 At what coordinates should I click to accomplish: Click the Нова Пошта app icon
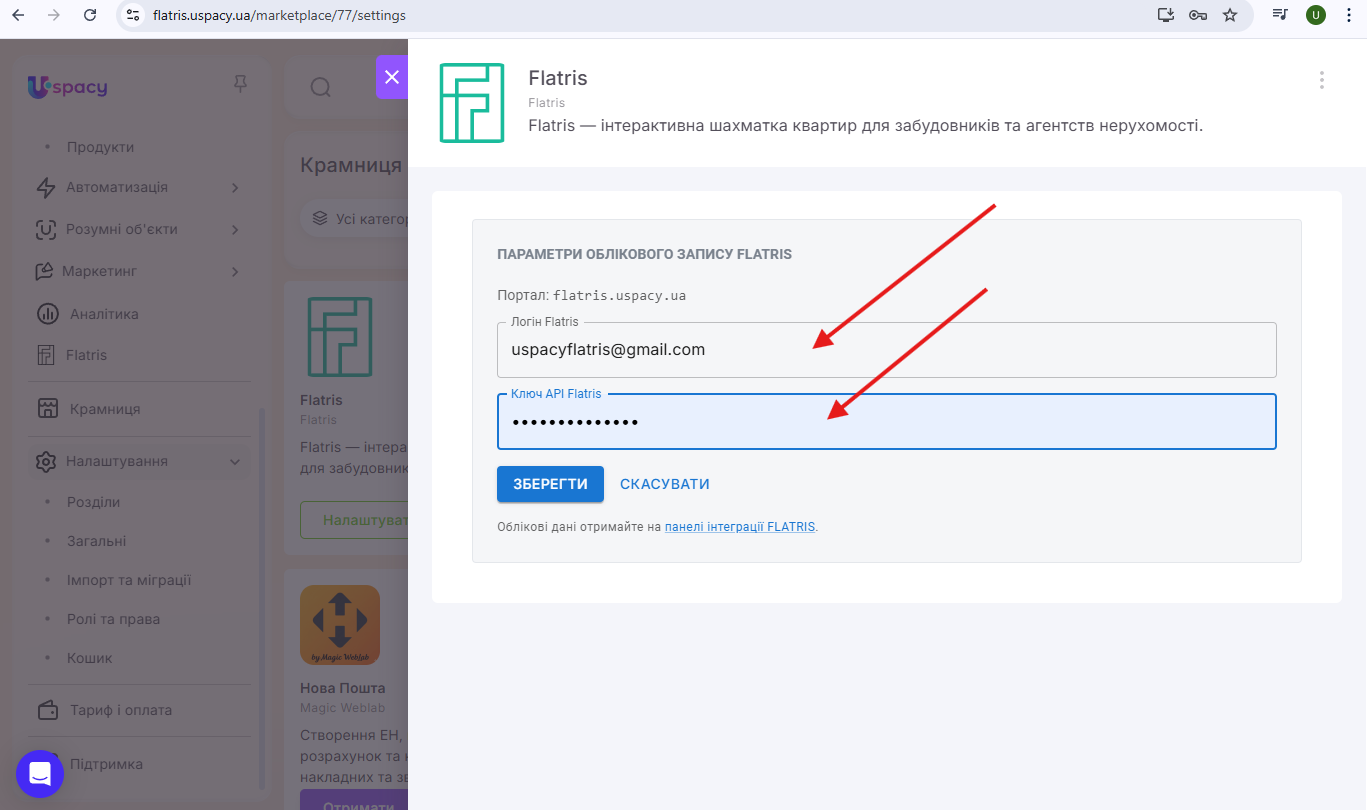point(340,625)
